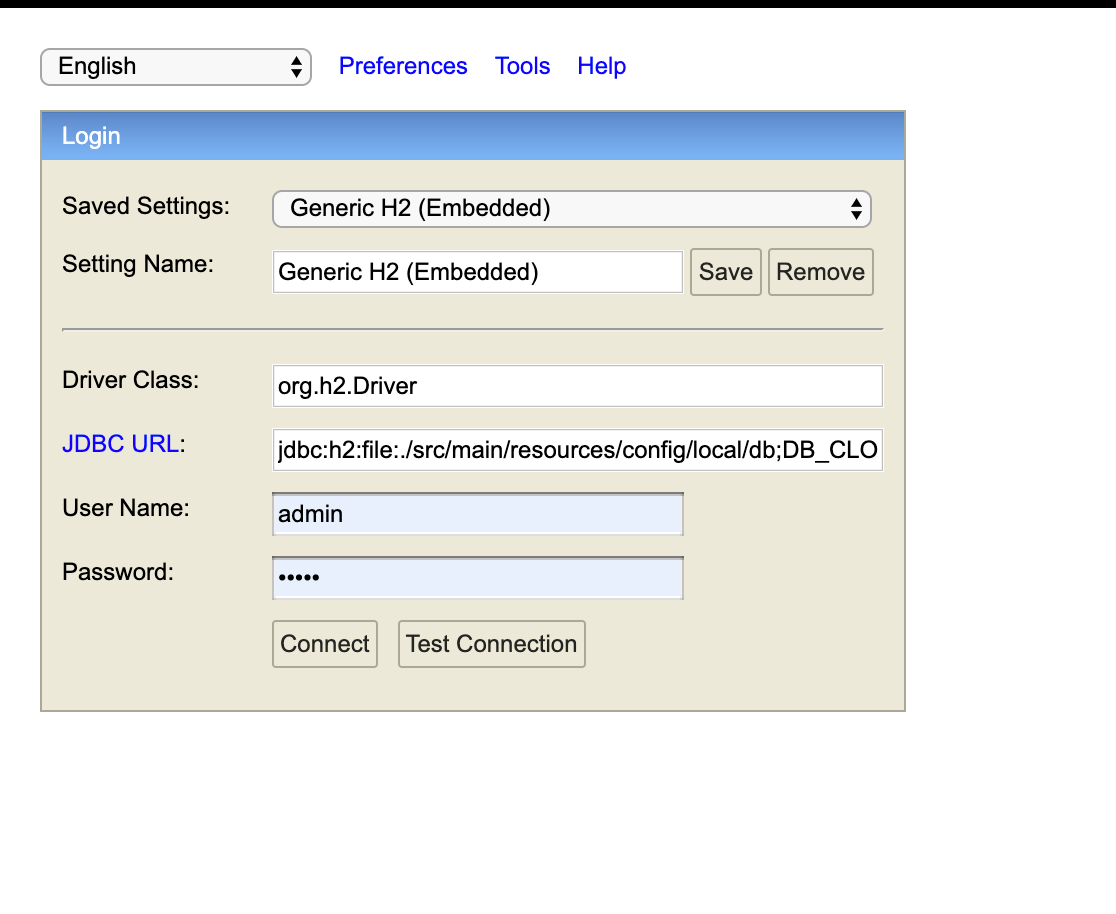Select the User Name field

click(477, 513)
